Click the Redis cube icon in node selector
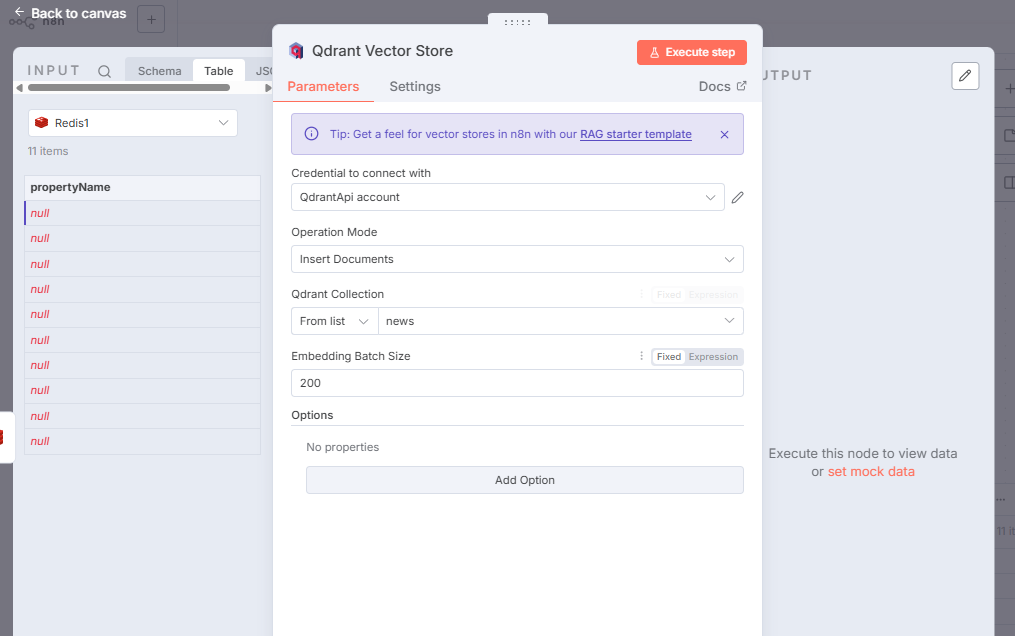Image resolution: width=1015 pixels, height=636 pixels. (x=41, y=122)
